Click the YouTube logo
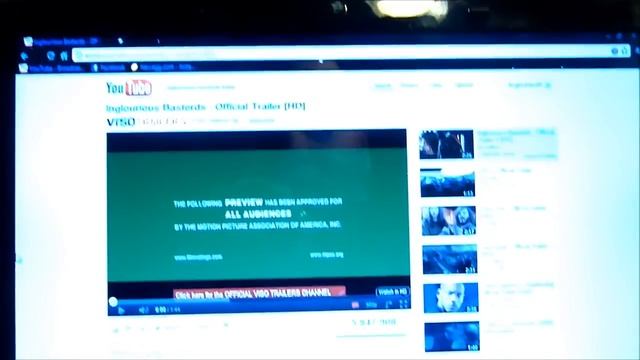640x360 pixels. coord(129,88)
